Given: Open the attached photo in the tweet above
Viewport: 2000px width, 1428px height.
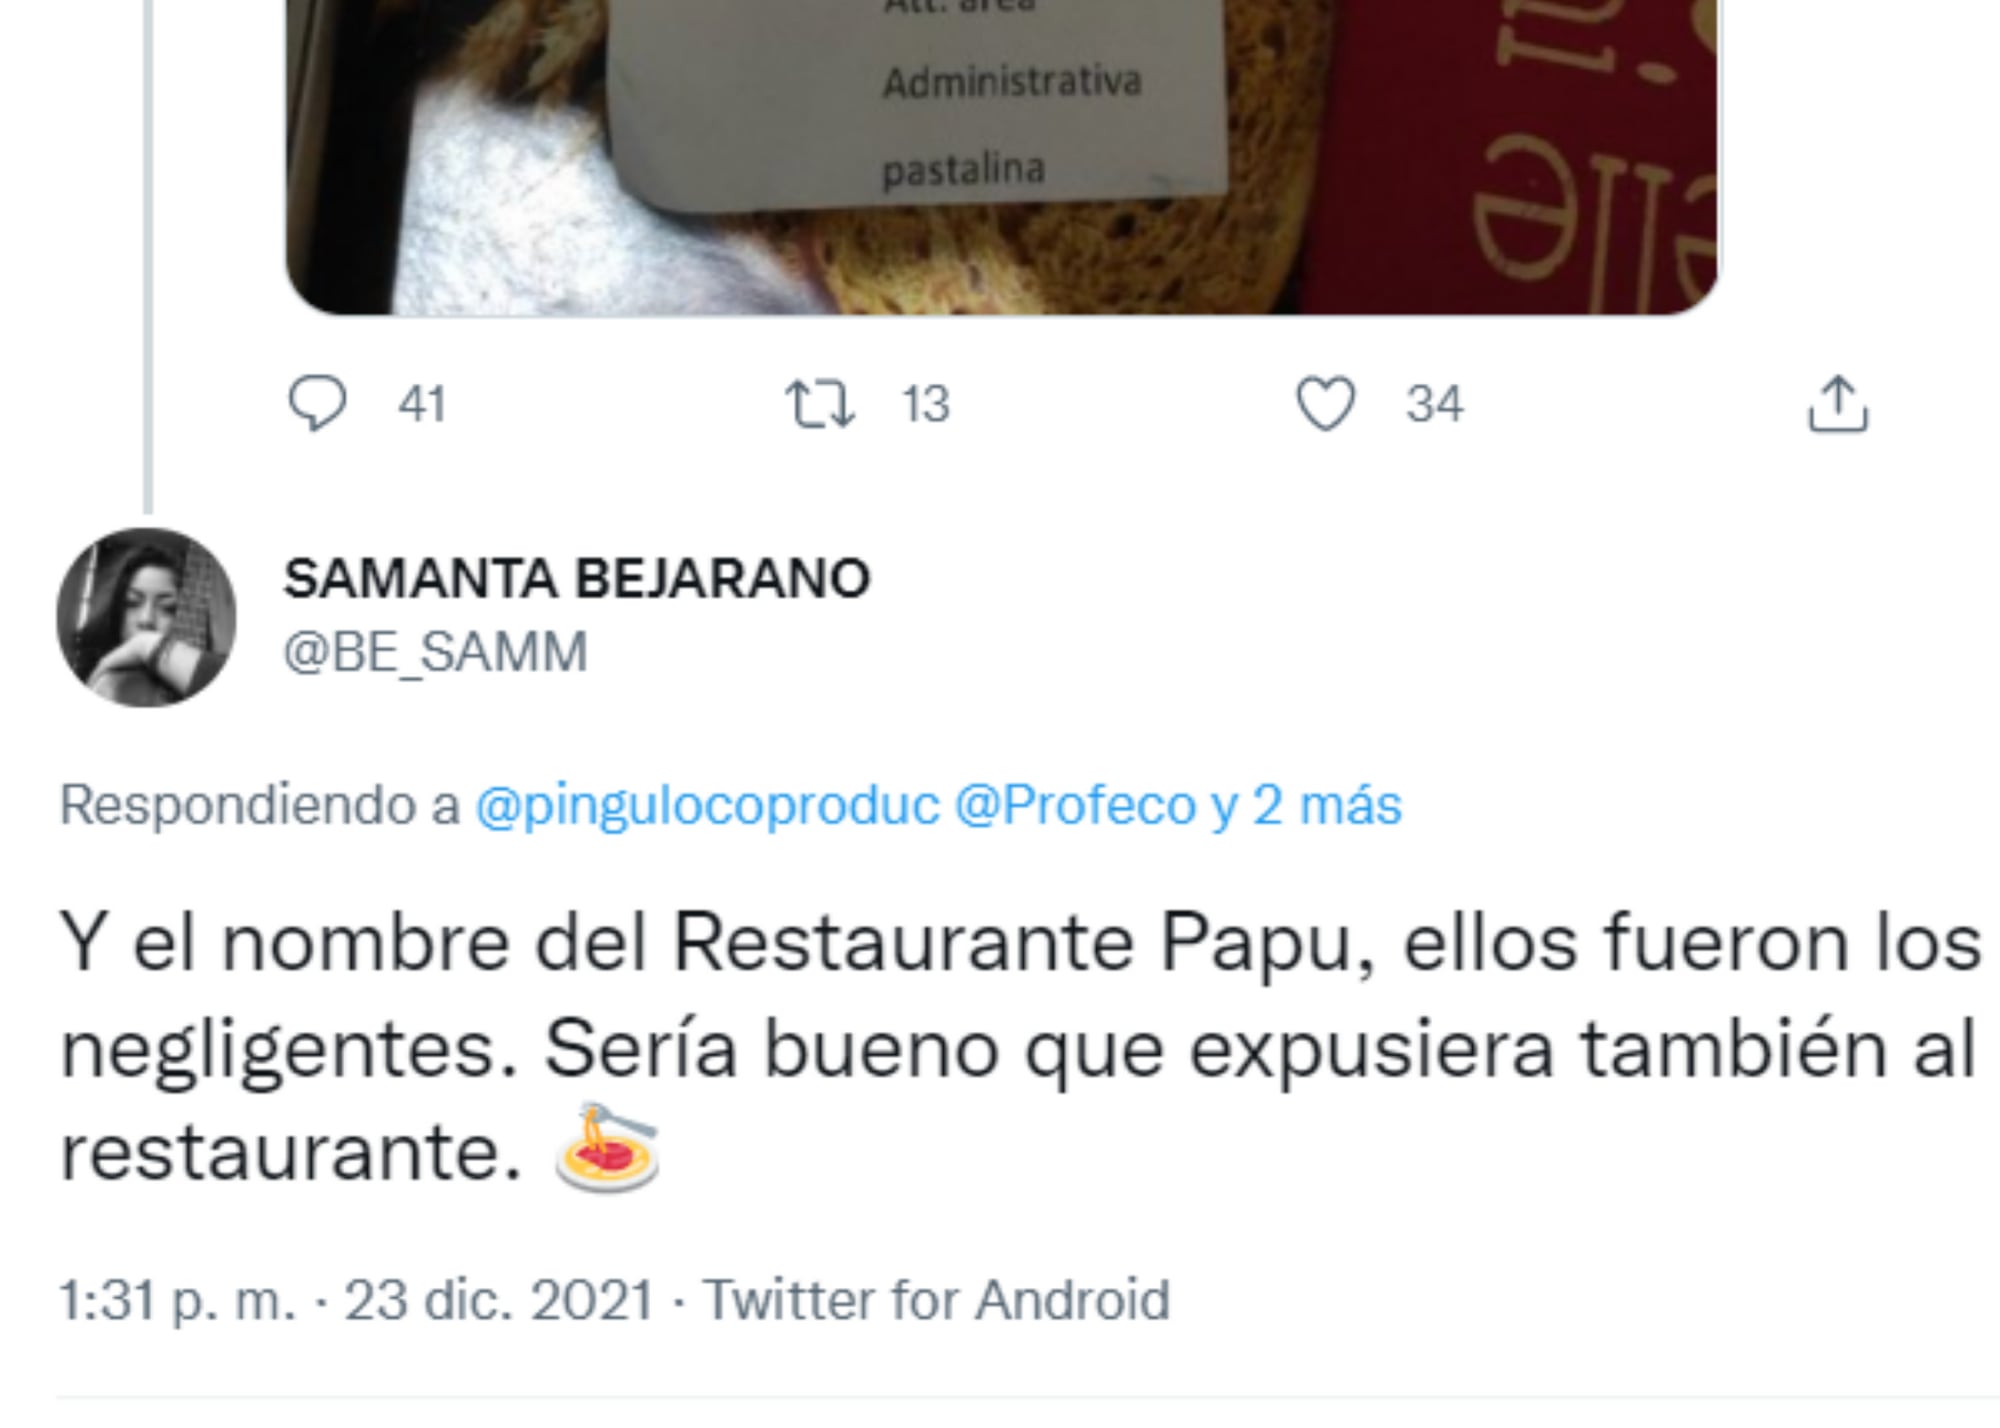Looking at the screenshot, I should click(x=1002, y=157).
